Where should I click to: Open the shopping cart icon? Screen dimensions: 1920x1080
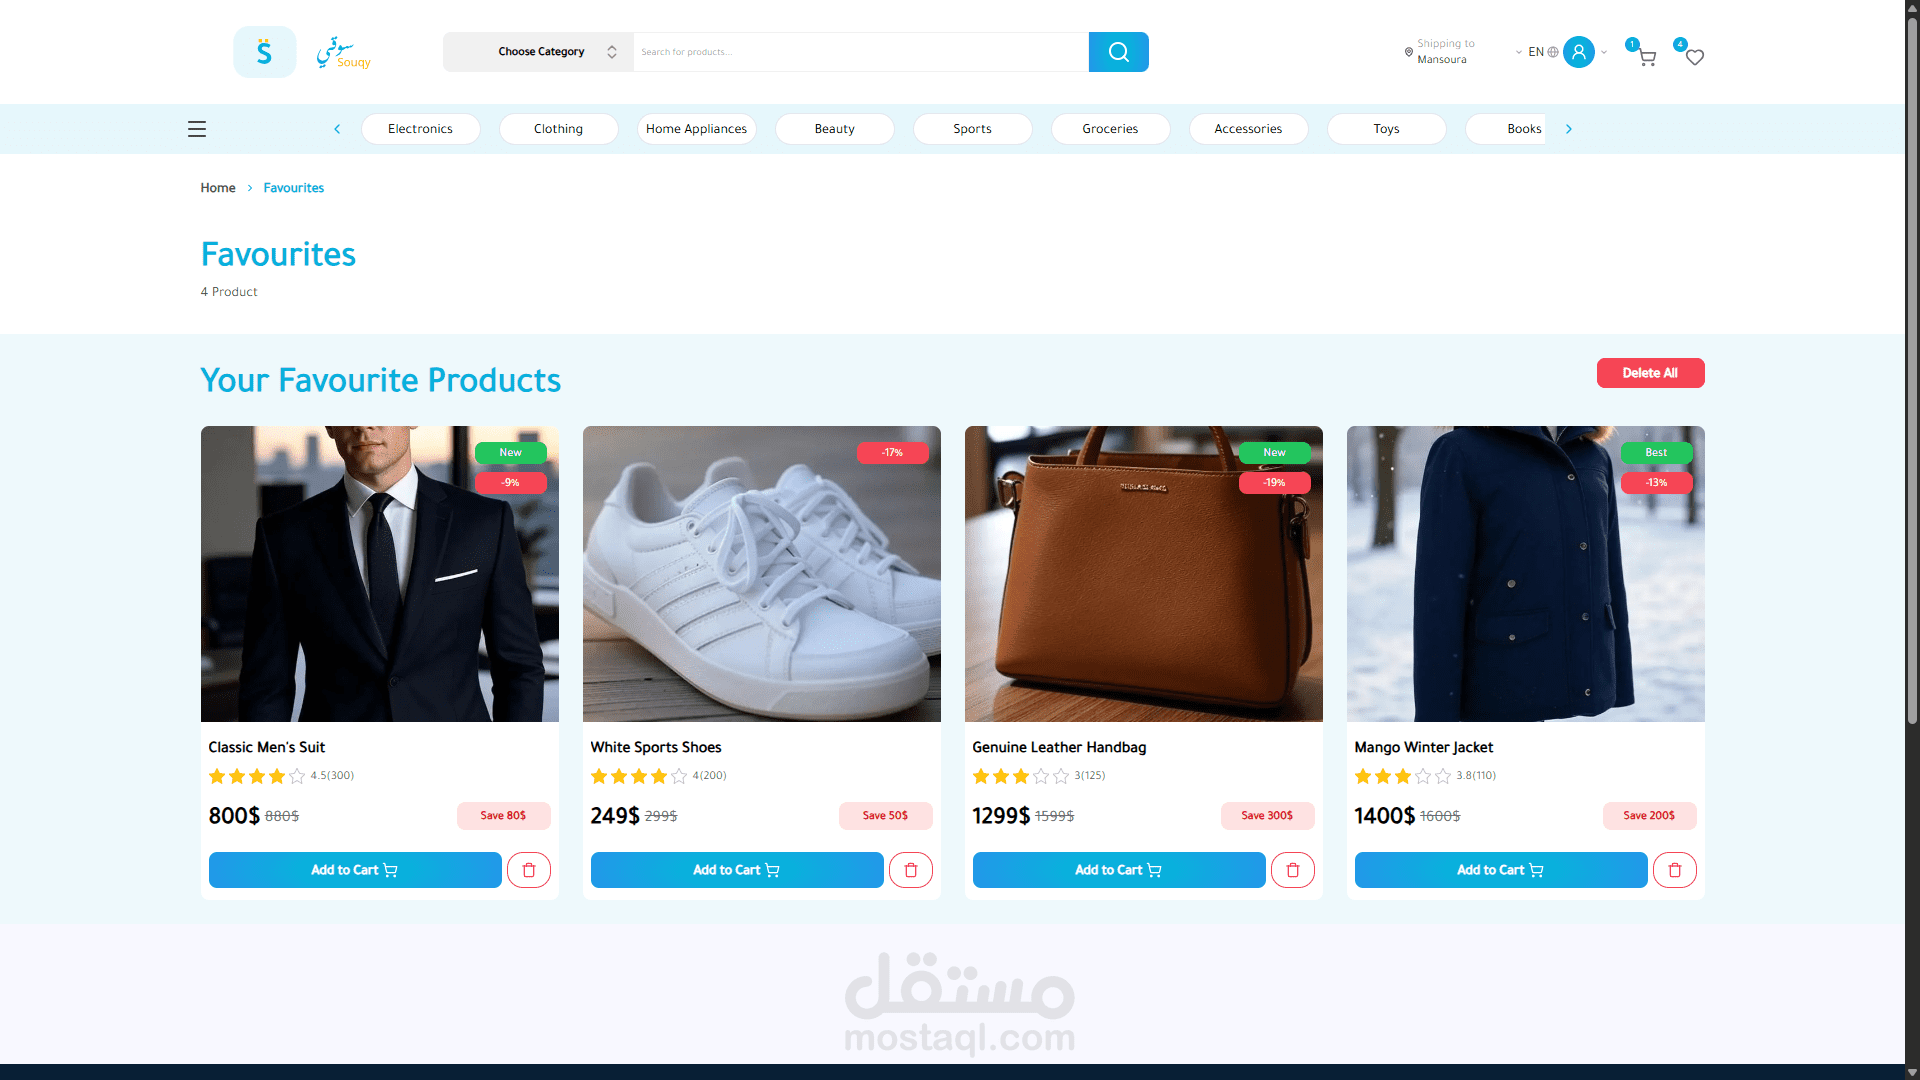pos(1647,58)
